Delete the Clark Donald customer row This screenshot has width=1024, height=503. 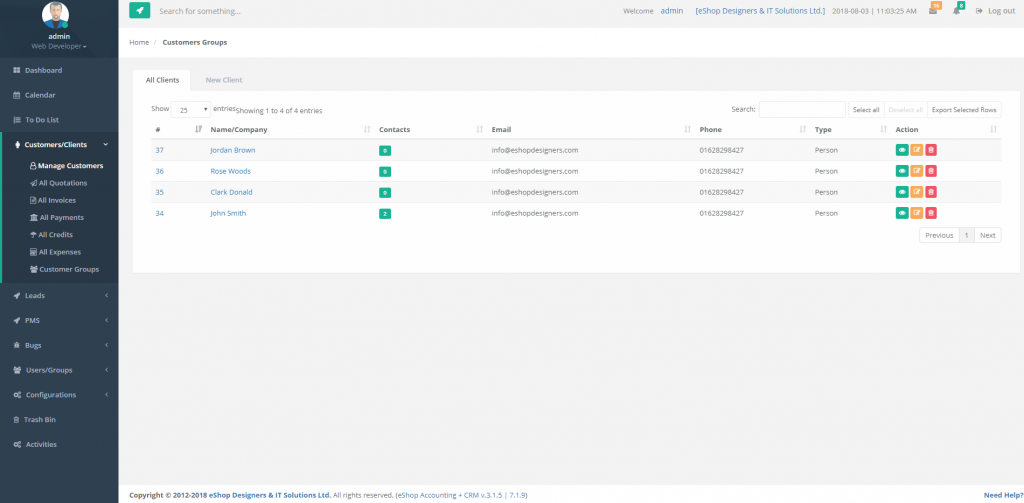click(x=931, y=192)
